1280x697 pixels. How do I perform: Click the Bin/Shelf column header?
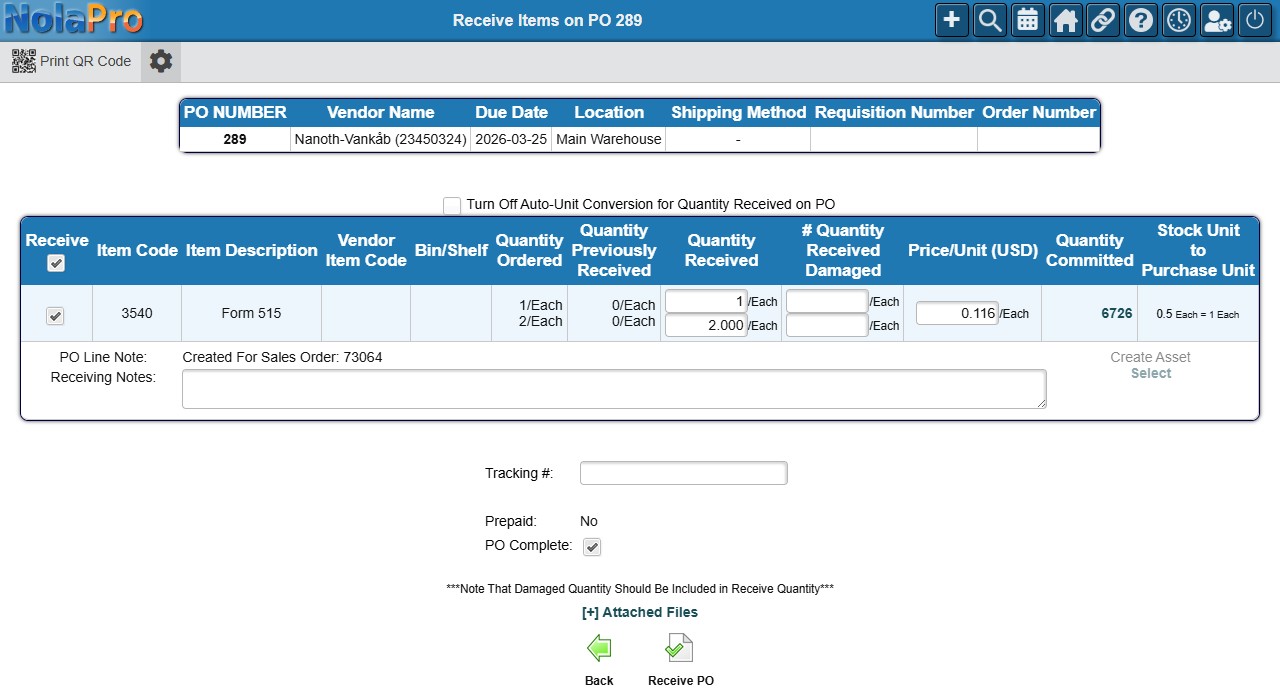(x=451, y=250)
